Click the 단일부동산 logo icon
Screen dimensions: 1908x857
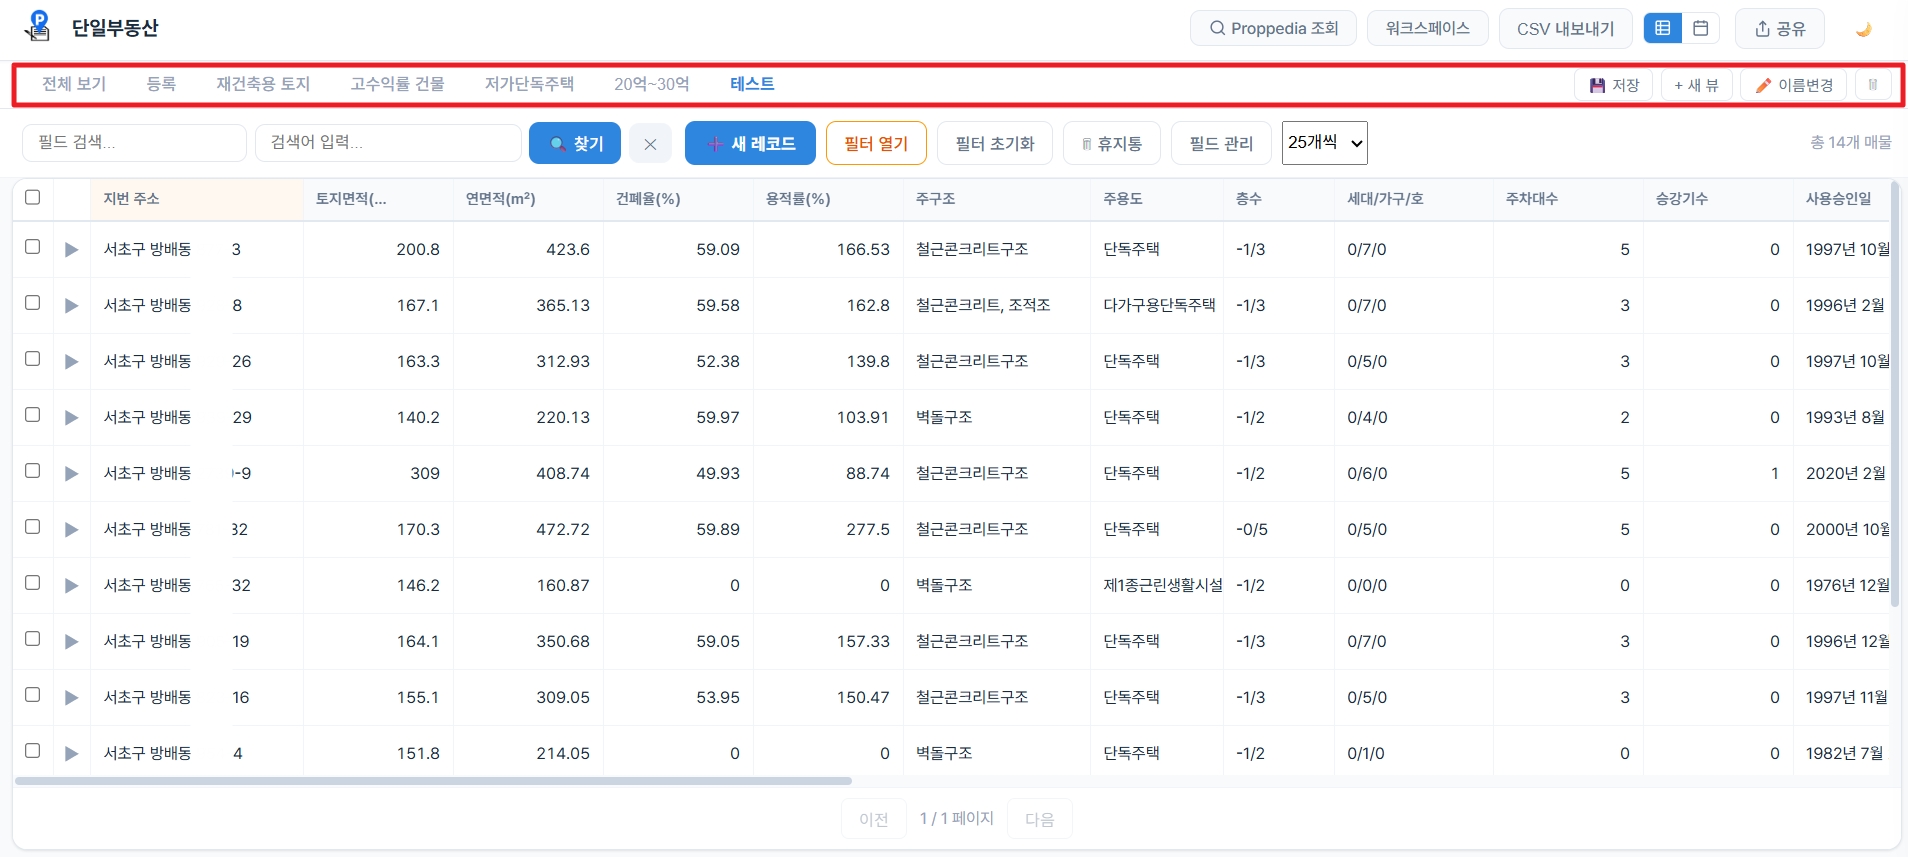point(38,27)
